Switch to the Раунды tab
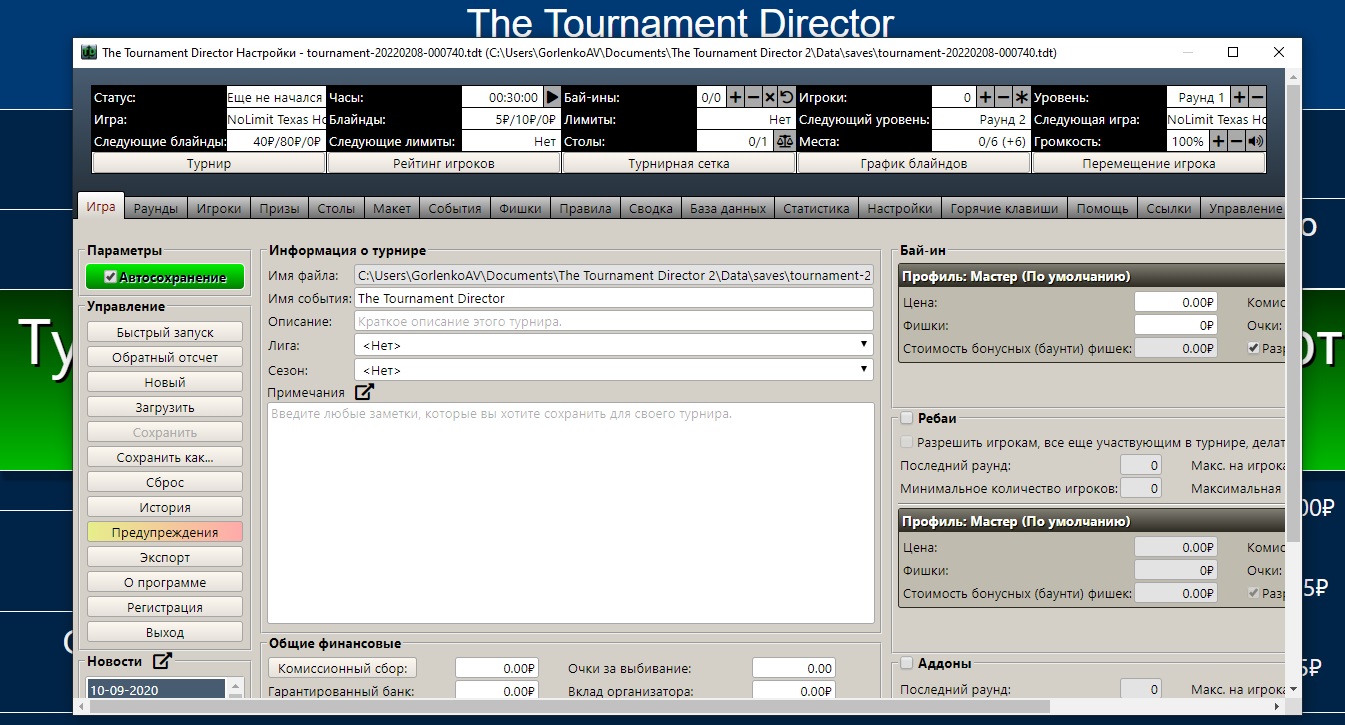Image resolution: width=1345 pixels, height=725 pixels. tap(156, 209)
